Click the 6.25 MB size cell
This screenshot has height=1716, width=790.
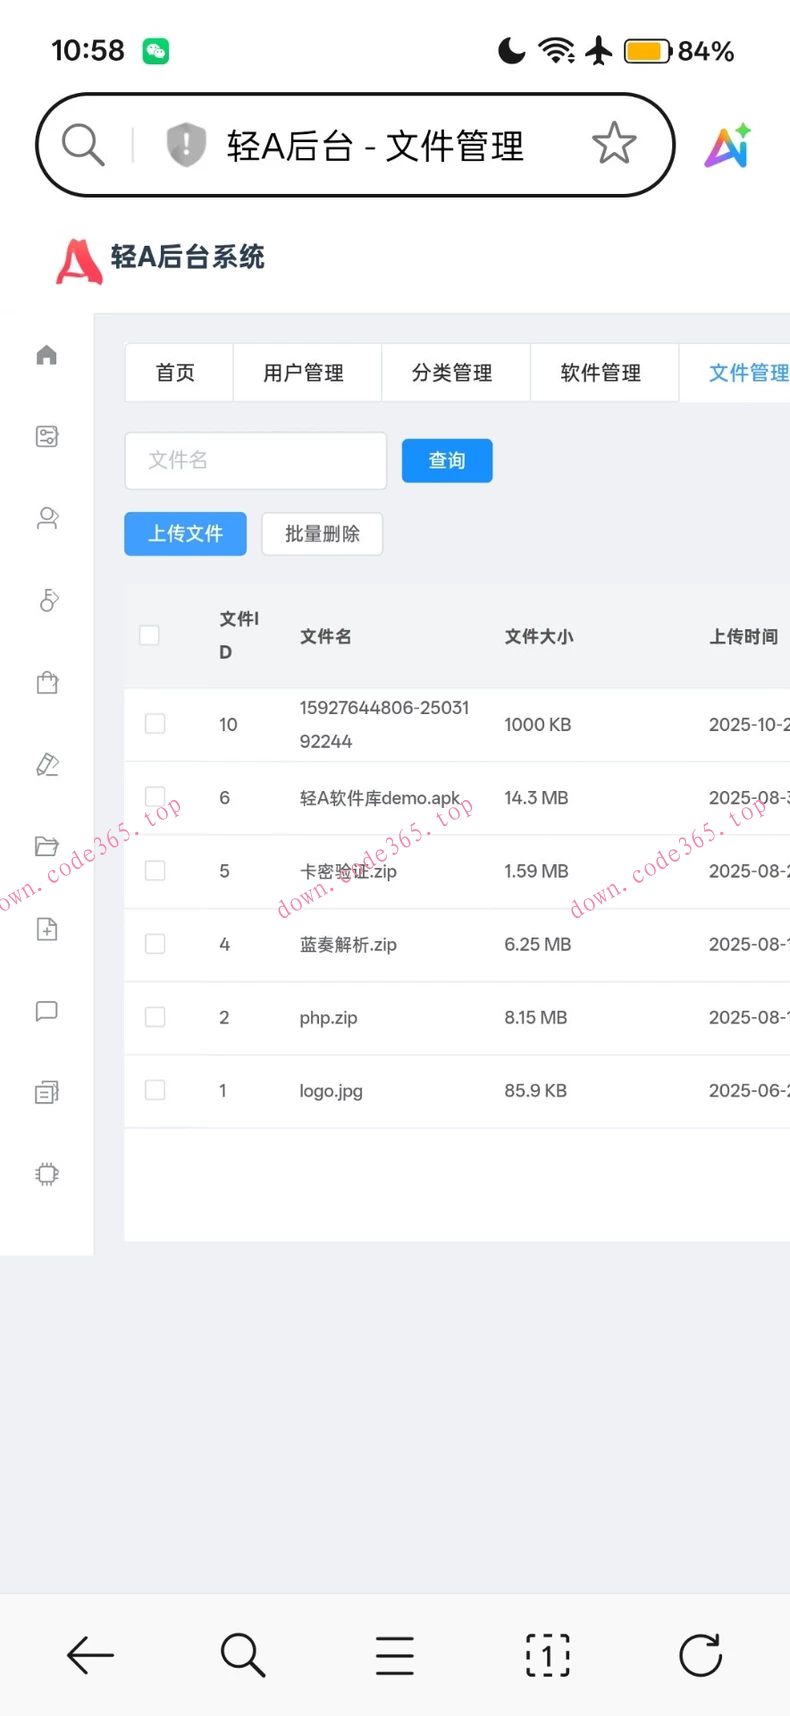[538, 944]
